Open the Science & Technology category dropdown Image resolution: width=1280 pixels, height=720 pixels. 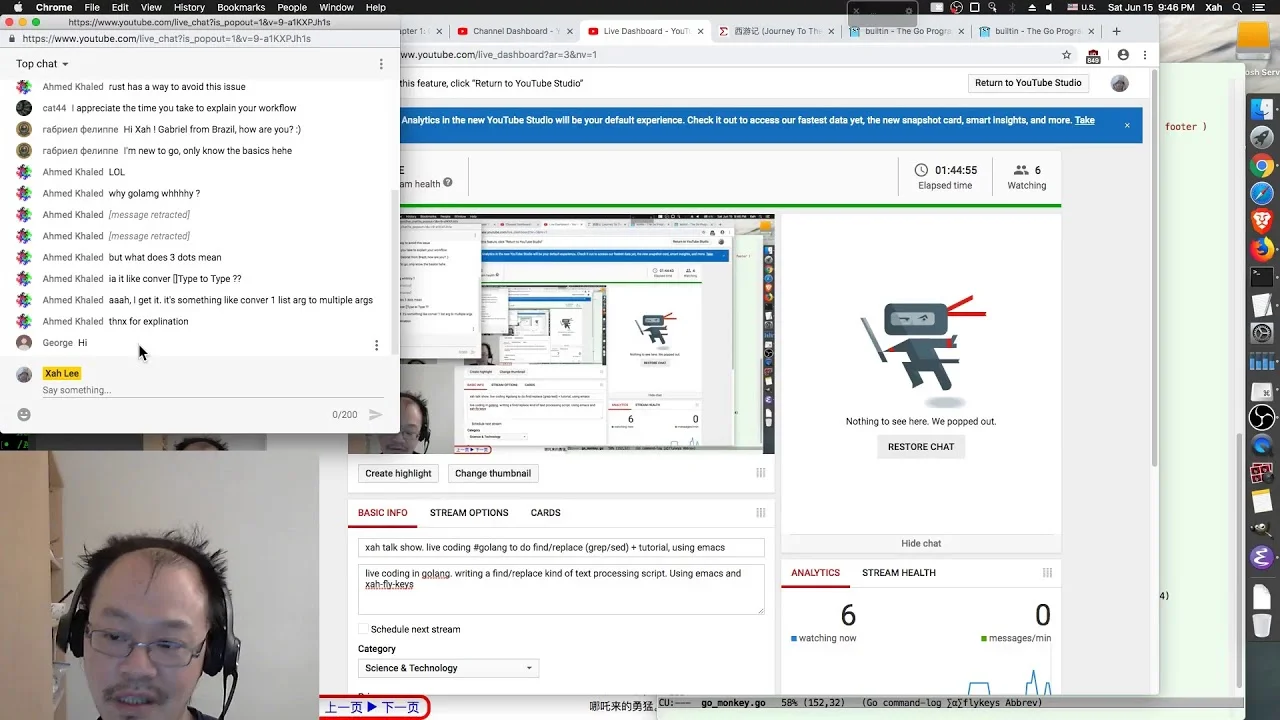[448, 668]
